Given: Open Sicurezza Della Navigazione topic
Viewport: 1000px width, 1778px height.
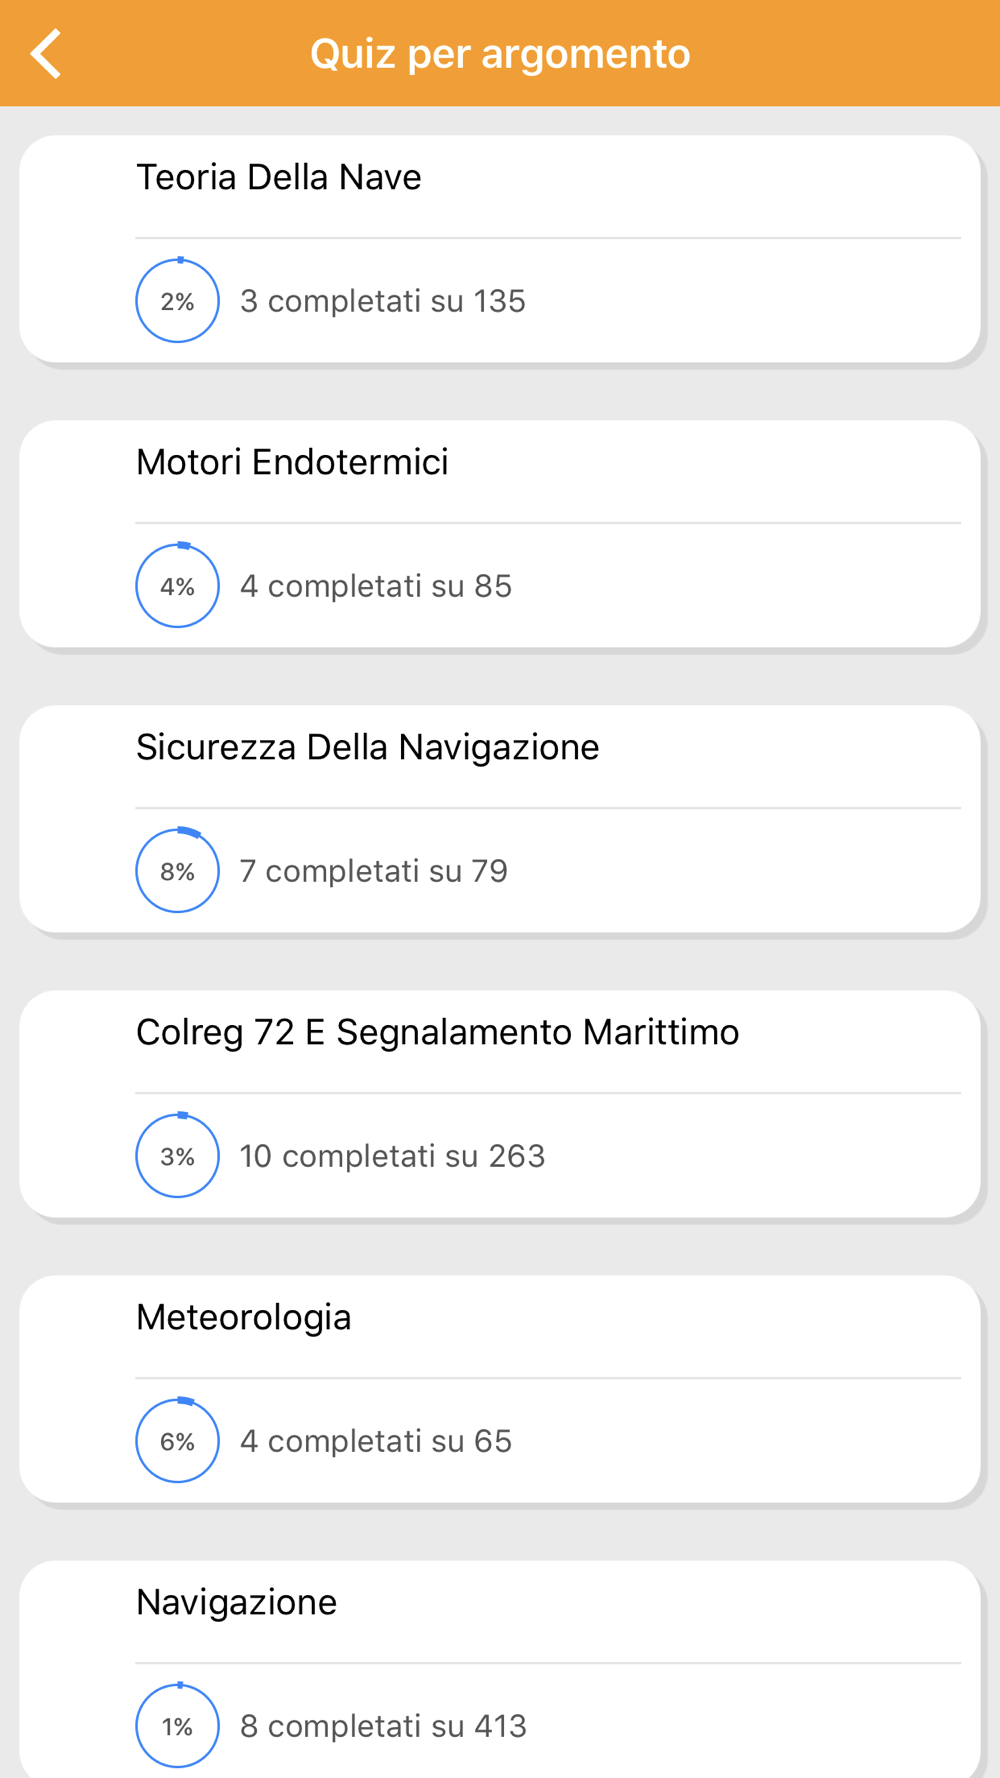Looking at the screenshot, I should point(500,819).
